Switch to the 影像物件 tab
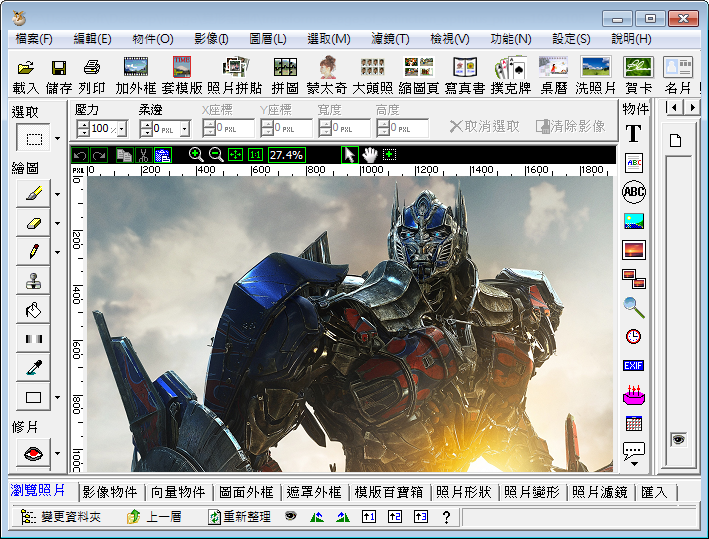 [x=110, y=492]
